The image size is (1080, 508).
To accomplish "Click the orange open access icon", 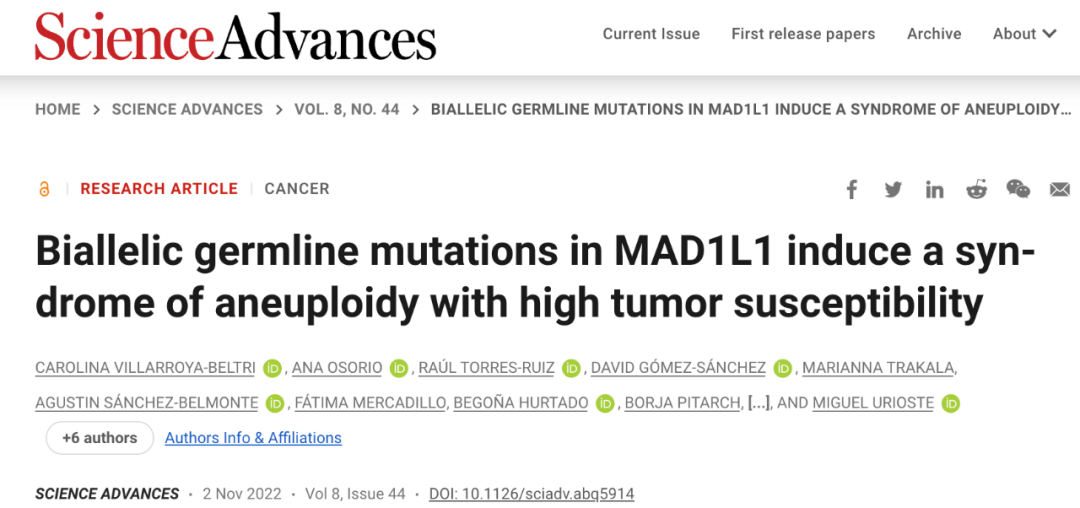I will pyautogui.click(x=44, y=189).
